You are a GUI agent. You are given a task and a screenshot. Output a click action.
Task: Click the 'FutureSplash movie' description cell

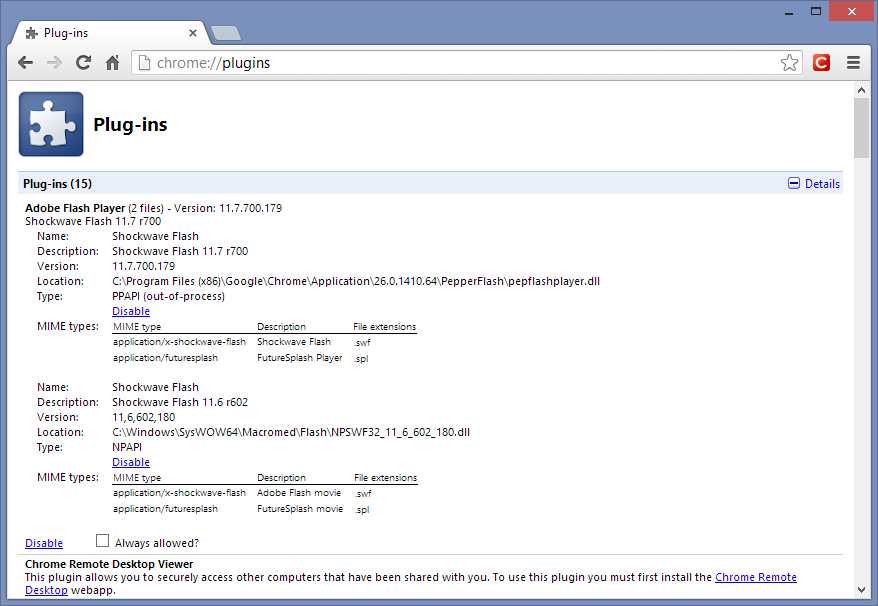[x=300, y=509]
